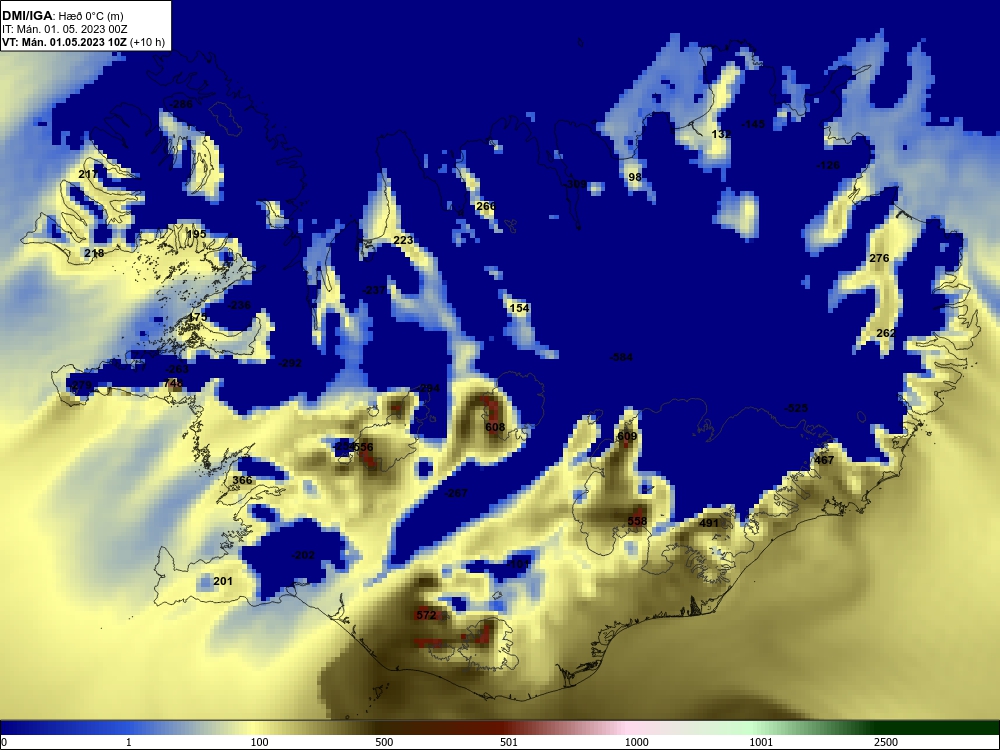Image resolution: width=1000 pixels, height=750 pixels.
Task: Click the map value 262
Action: [886, 333]
